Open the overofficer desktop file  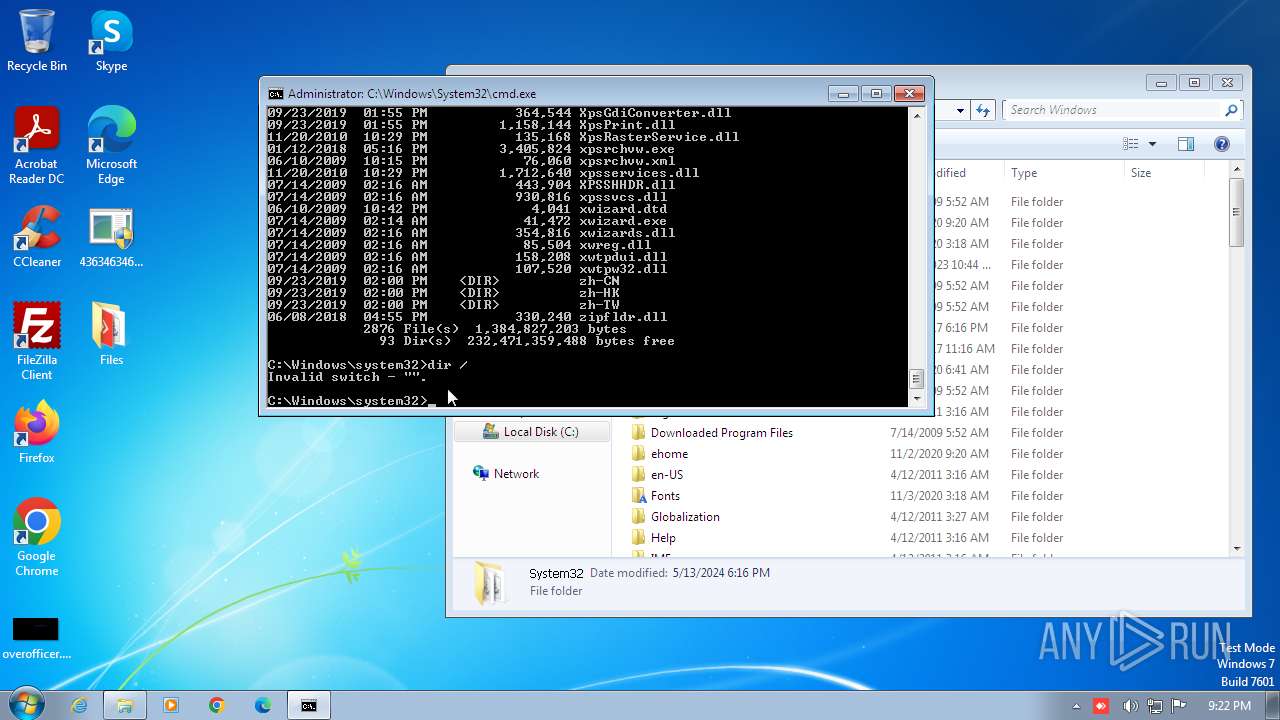pos(37,637)
